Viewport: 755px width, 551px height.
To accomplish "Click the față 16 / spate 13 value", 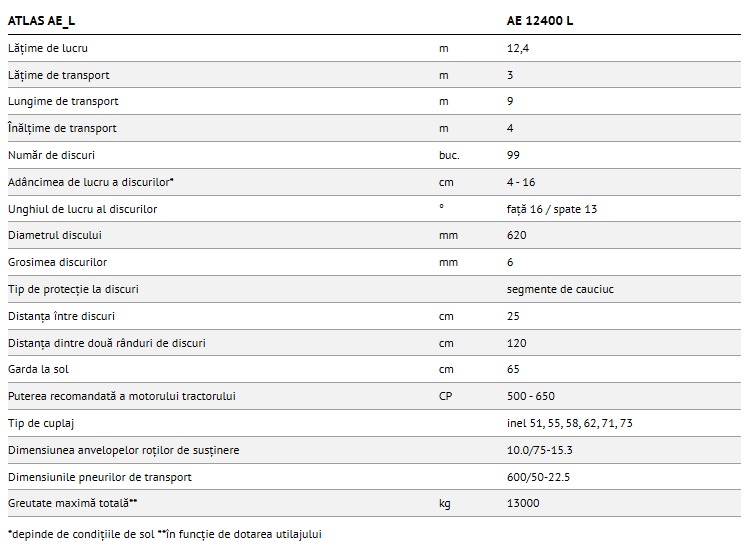I will coord(552,209).
